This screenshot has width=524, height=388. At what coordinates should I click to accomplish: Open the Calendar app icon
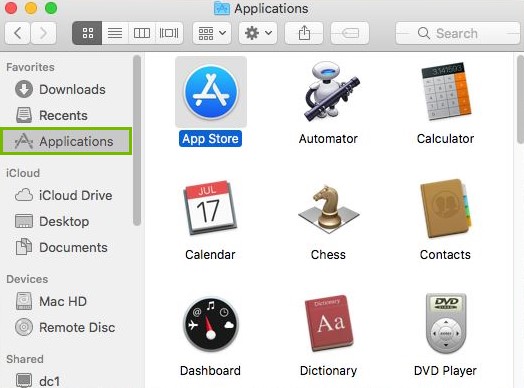pyautogui.click(x=210, y=207)
